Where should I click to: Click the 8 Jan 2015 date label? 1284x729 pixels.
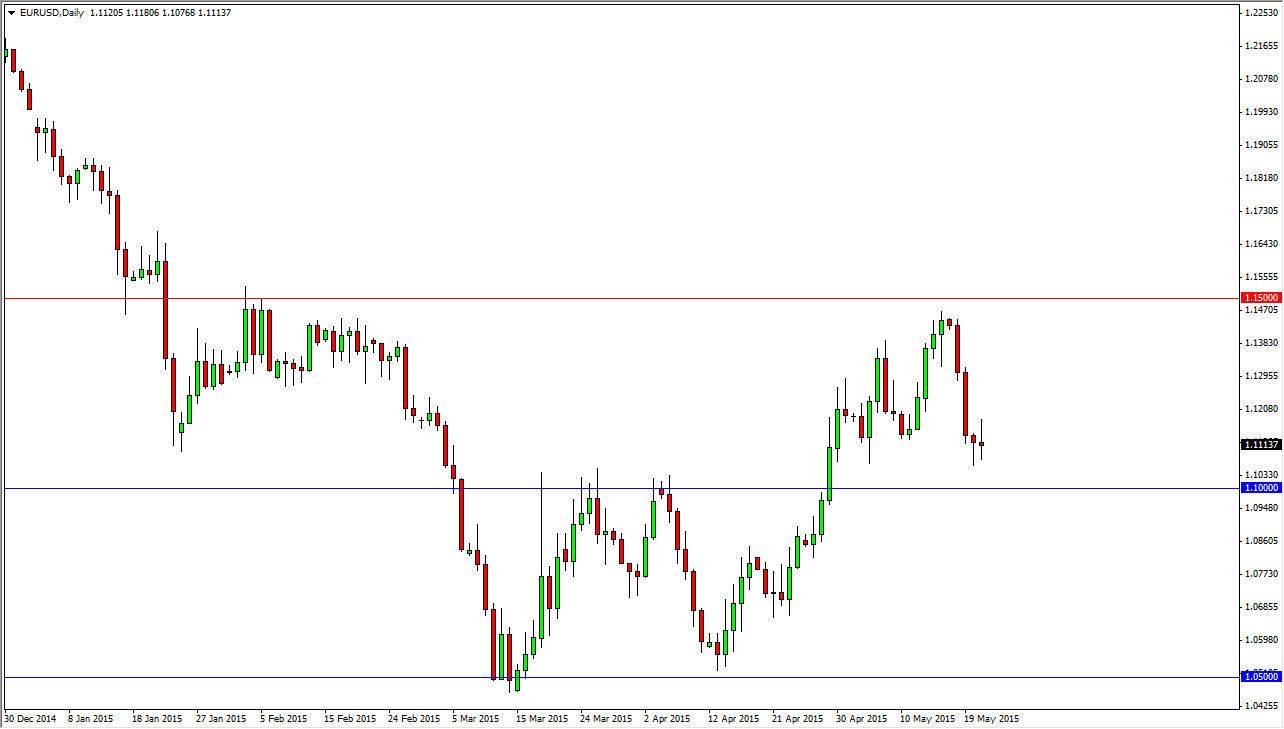[x=91, y=719]
